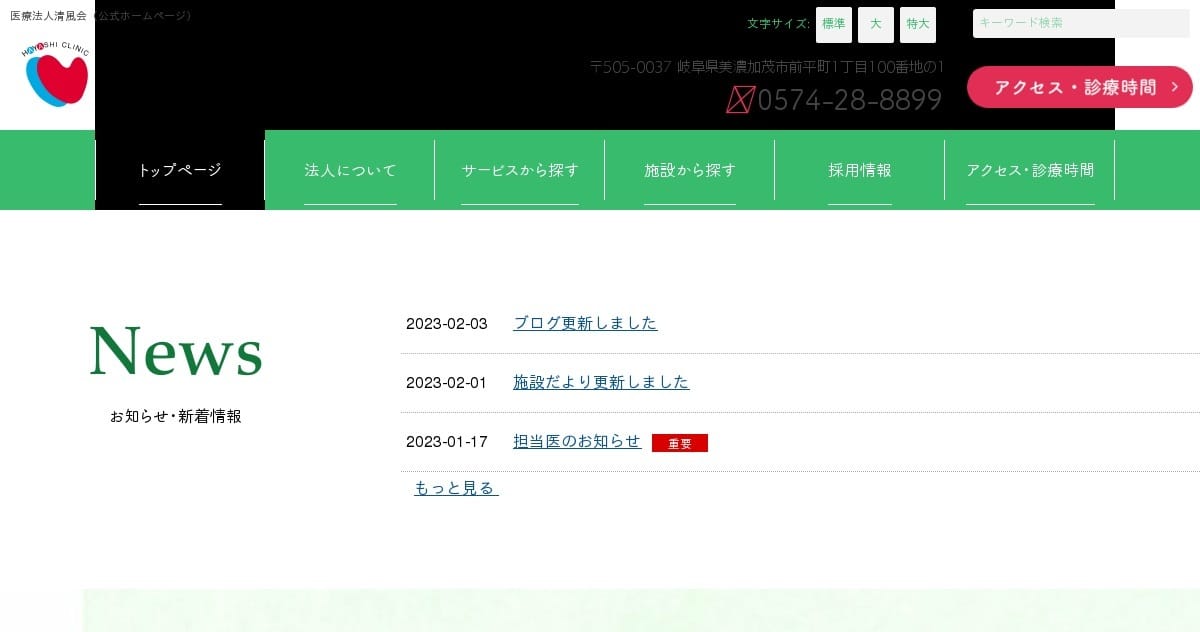Viewport: 1200px width, 632px height.
Task: Open the 法人について menu item
Action: (x=350, y=170)
